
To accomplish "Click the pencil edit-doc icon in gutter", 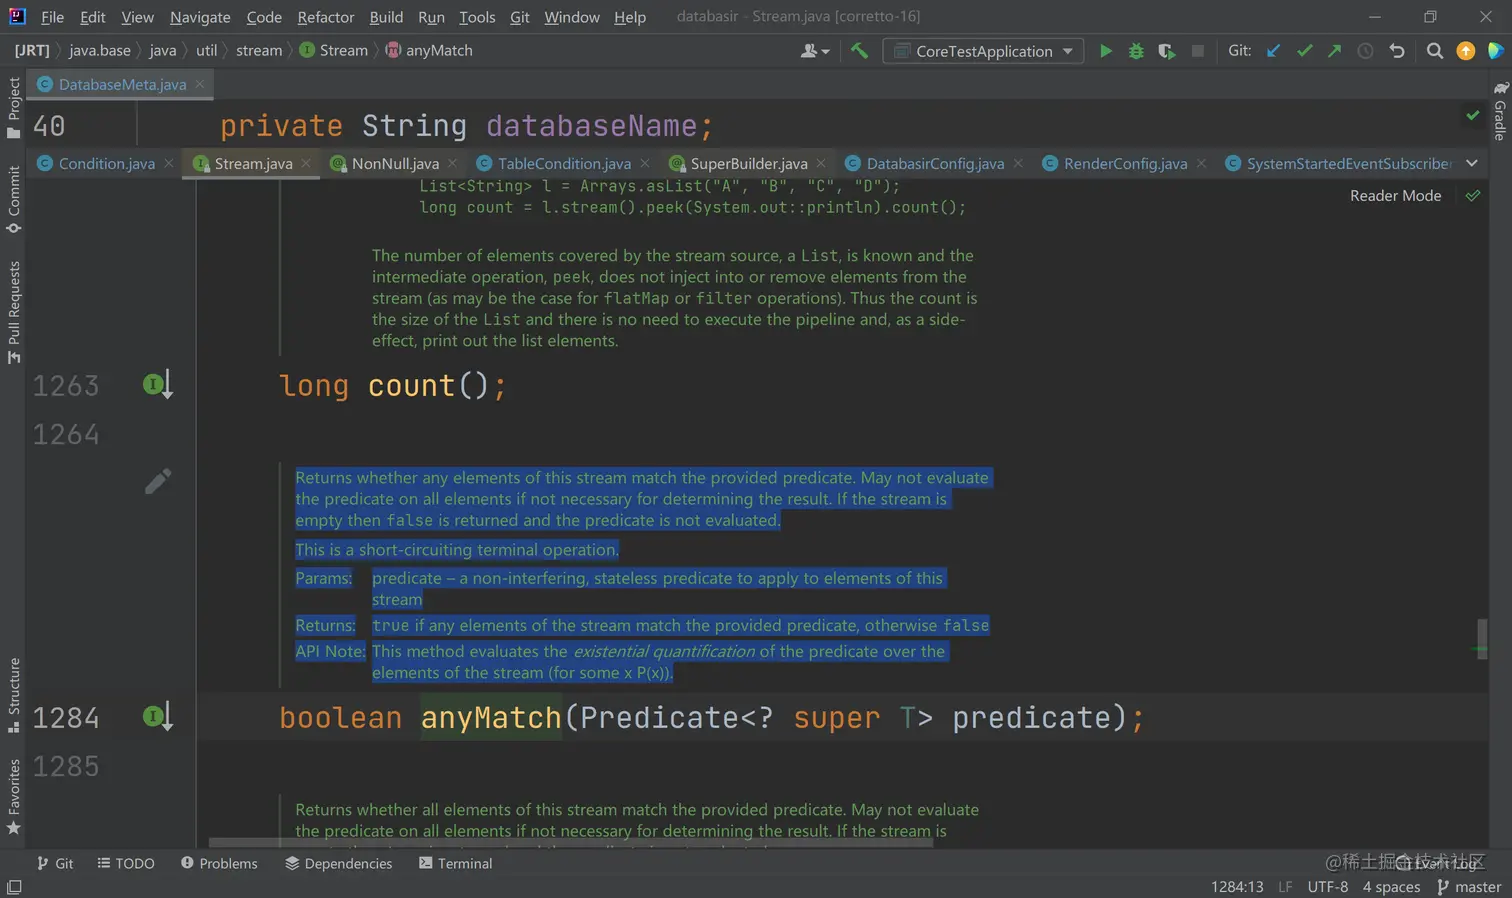I will pyautogui.click(x=158, y=481).
